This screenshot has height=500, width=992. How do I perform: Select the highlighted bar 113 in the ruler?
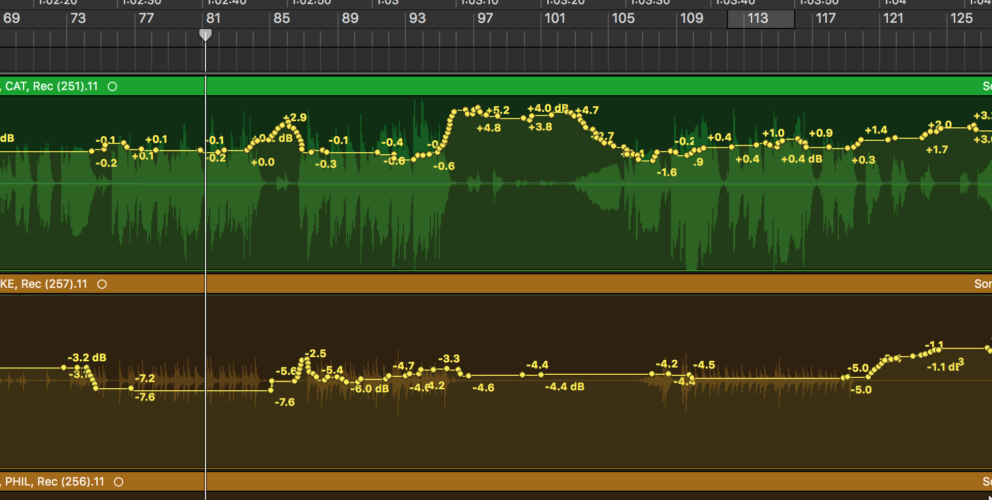pyautogui.click(x=761, y=19)
